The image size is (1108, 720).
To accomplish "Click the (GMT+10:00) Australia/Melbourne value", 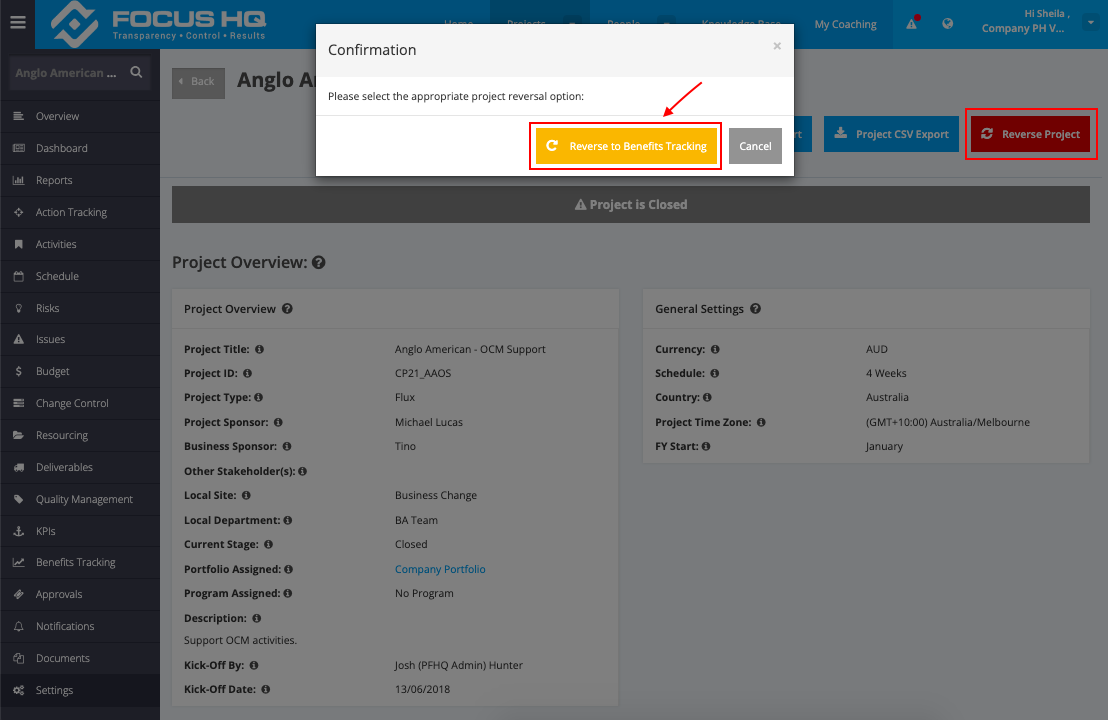I will (948, 422).
